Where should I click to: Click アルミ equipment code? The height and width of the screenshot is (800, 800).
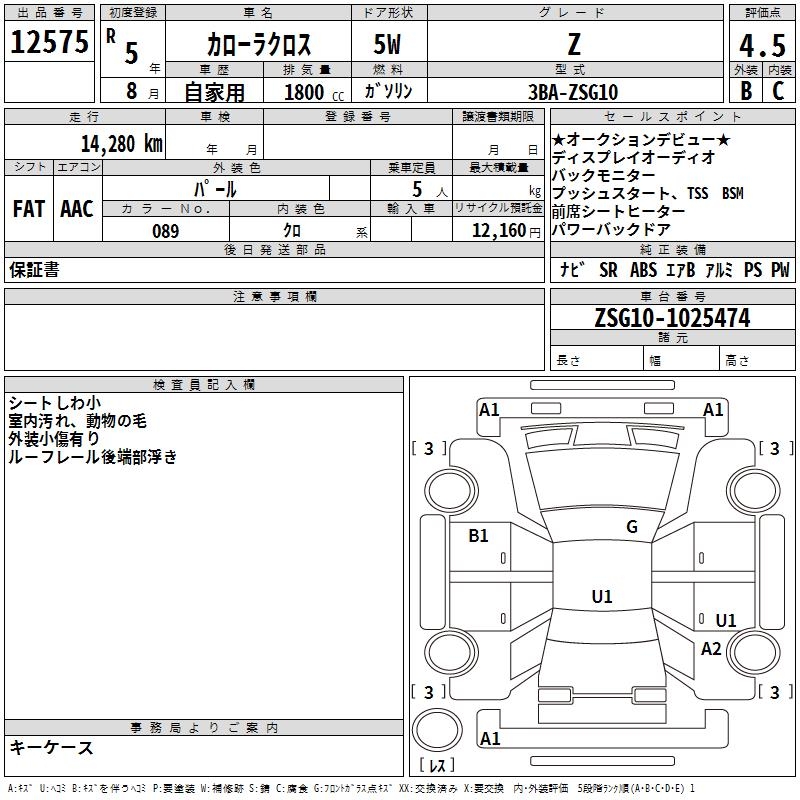click(x=719, y=270)
